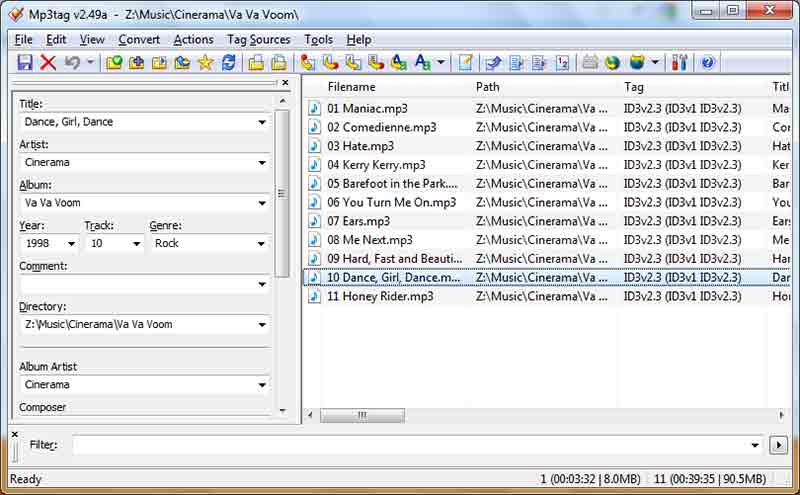800x495 pixels.
Task: Open the Filter history dropdown arrow
Action: [x=755, y=445]
